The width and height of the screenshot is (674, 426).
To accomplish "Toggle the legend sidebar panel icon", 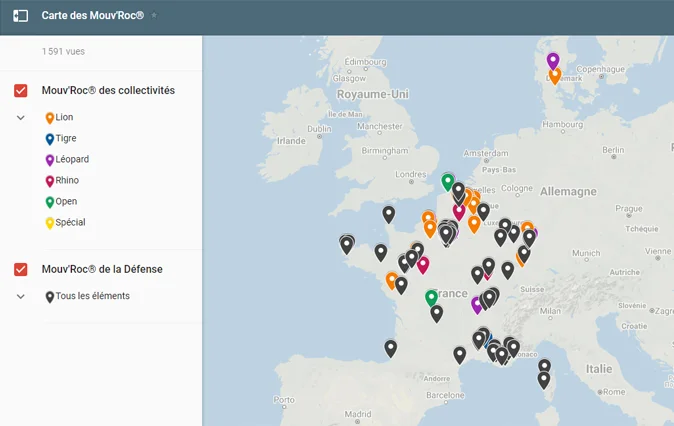I will (20, 17).
